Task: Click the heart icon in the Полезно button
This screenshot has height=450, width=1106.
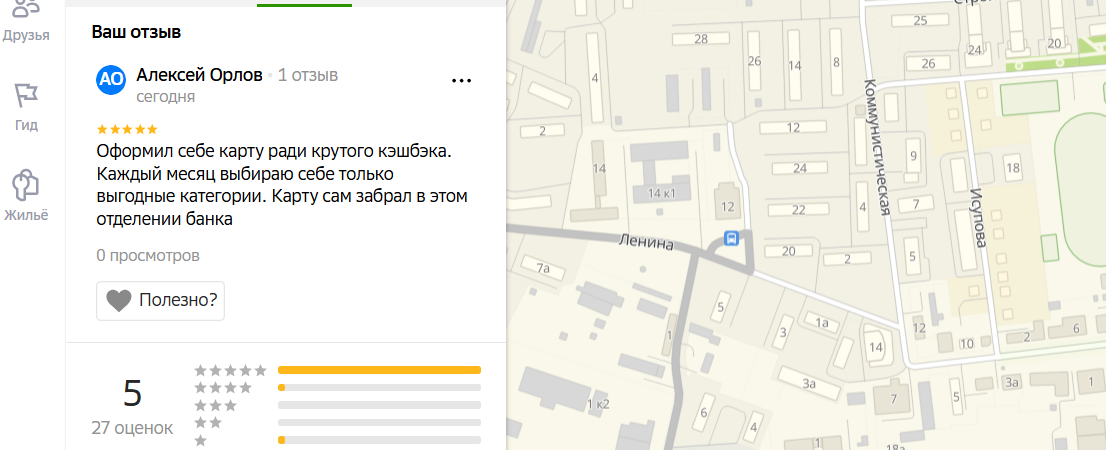Action: tap(119, 301)
